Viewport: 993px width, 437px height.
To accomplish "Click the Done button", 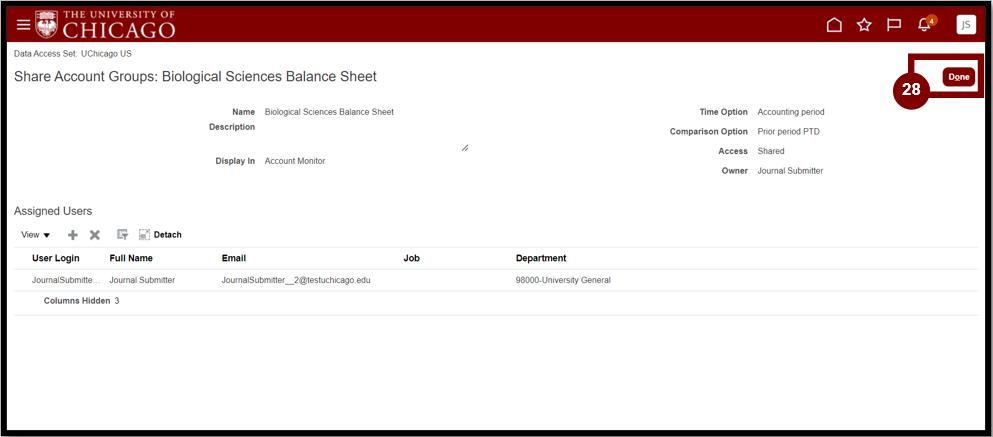I will [x=959, y=77].
